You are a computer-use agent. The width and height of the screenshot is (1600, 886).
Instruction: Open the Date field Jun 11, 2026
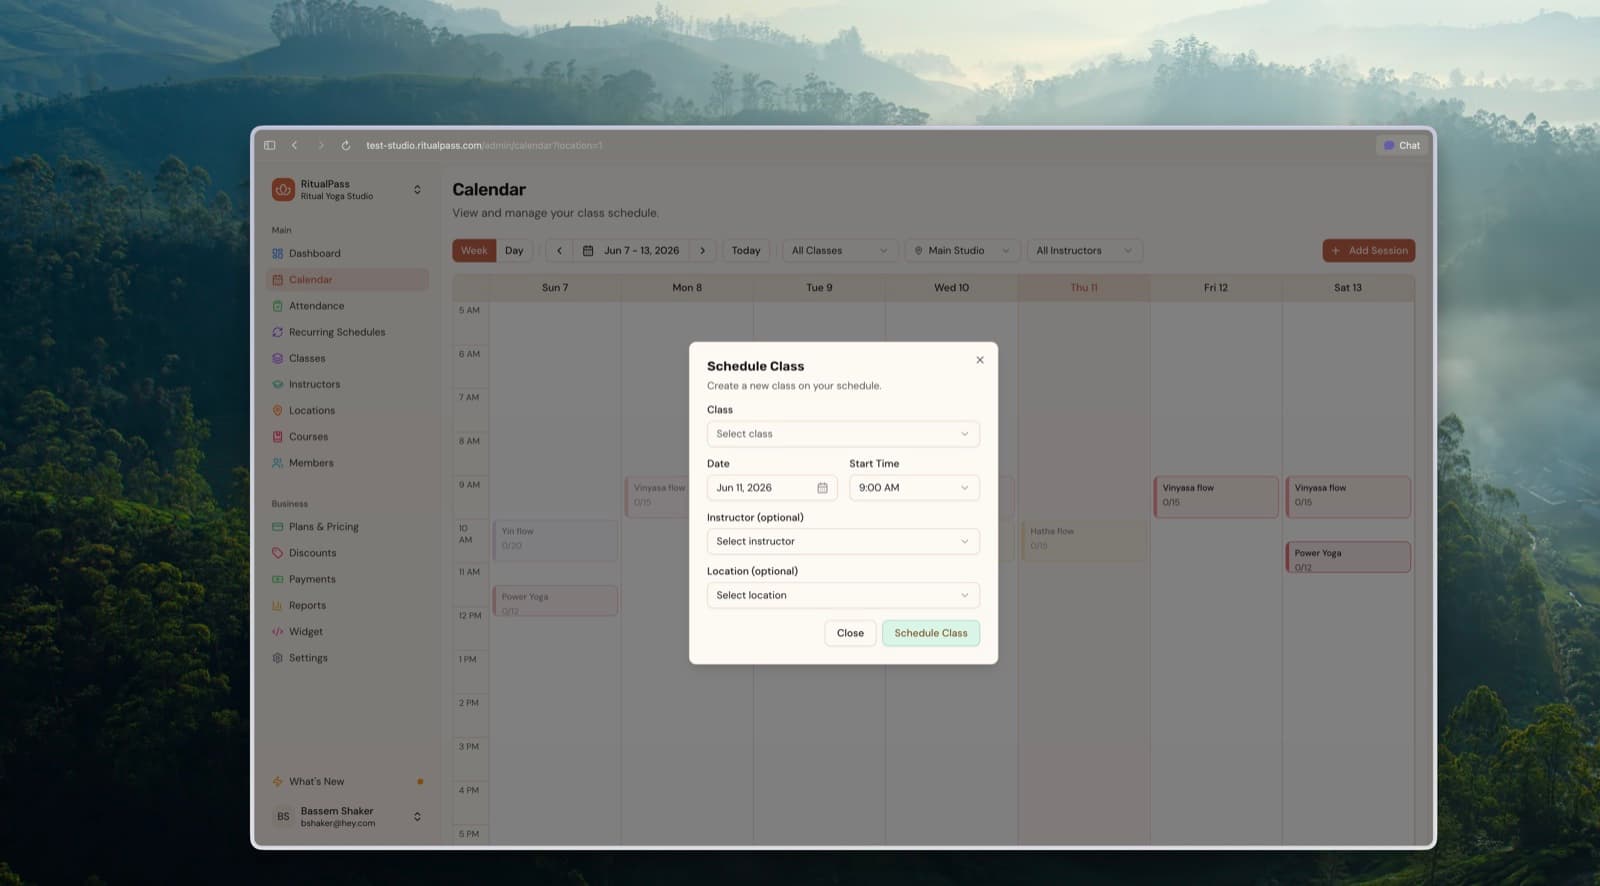click(772, 488)
